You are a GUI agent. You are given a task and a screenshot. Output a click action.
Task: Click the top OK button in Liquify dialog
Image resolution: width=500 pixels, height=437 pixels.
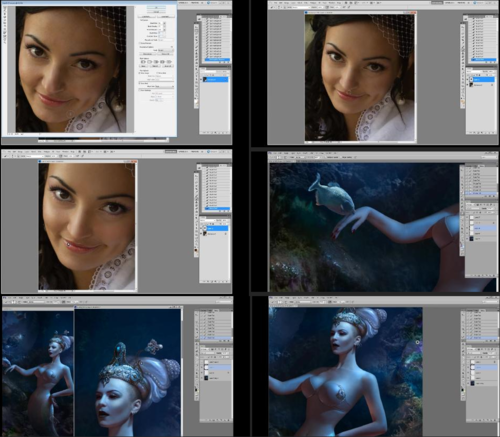[x=156, y=7]
